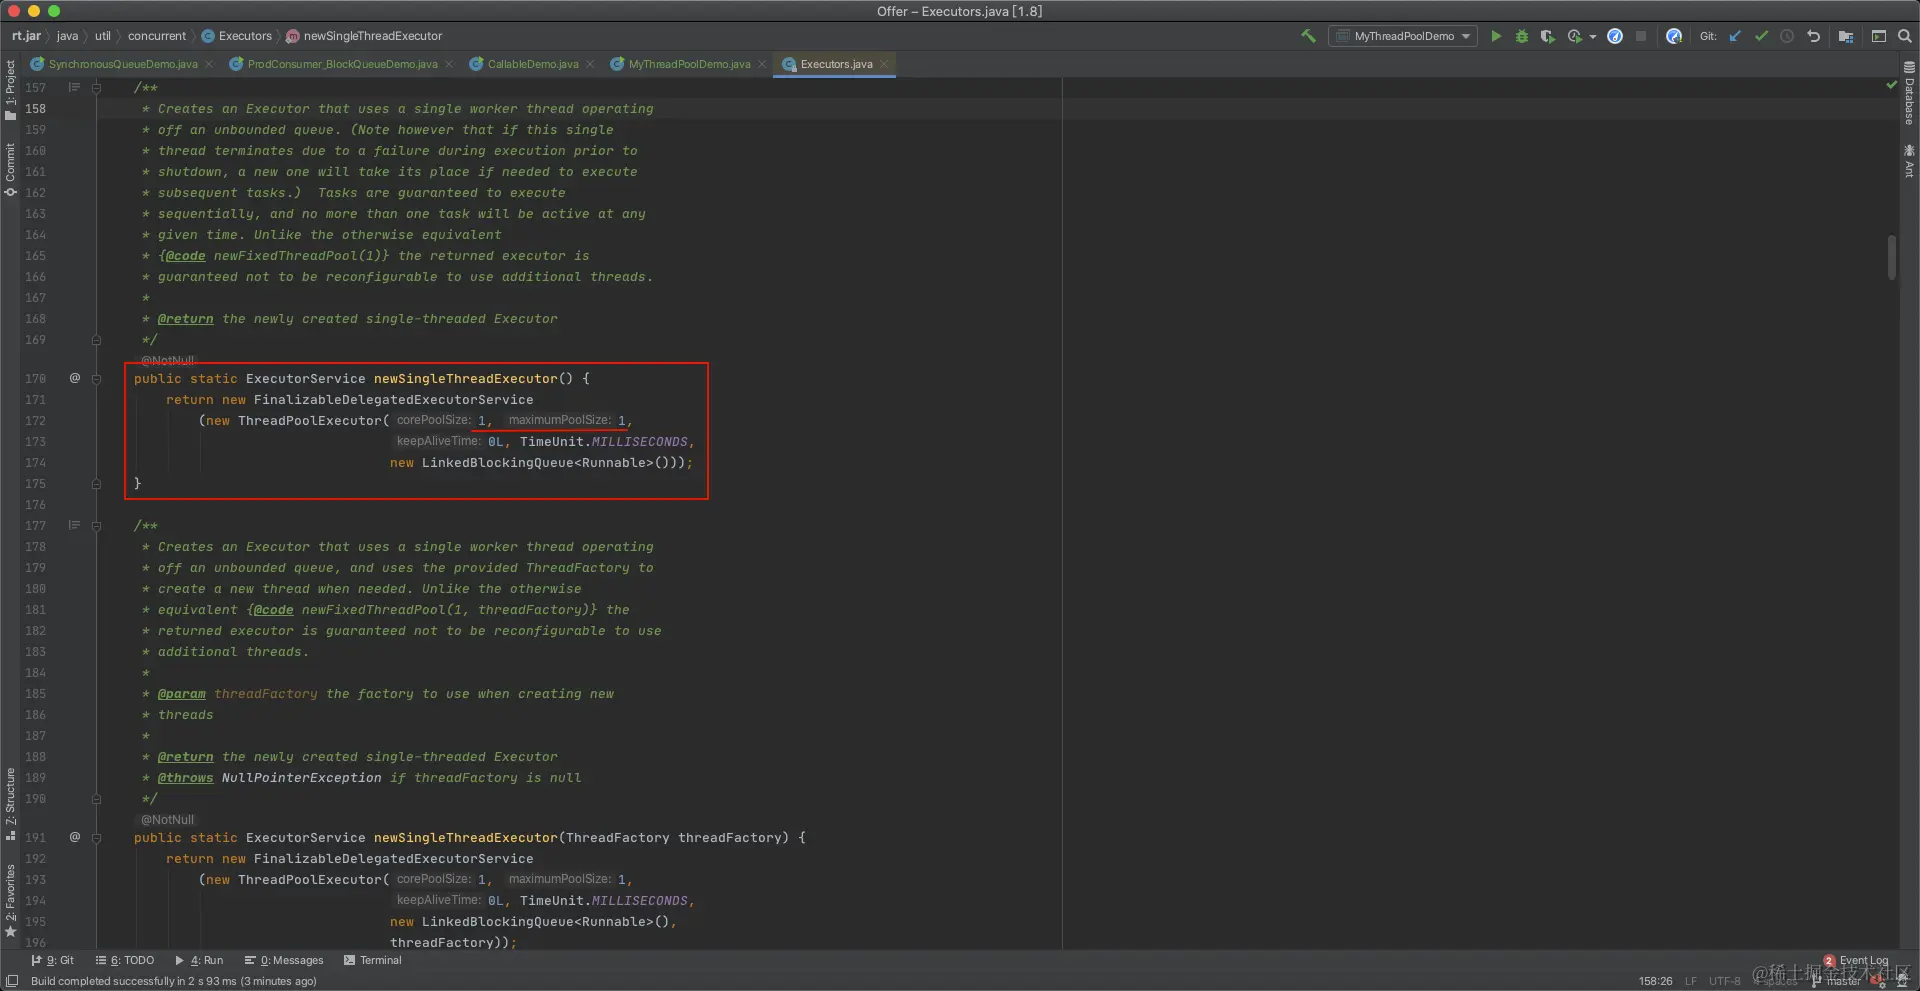Click the annotation gutter icon on line 191
Screen dimensions: 1920x991
click(x=74, y=837)
